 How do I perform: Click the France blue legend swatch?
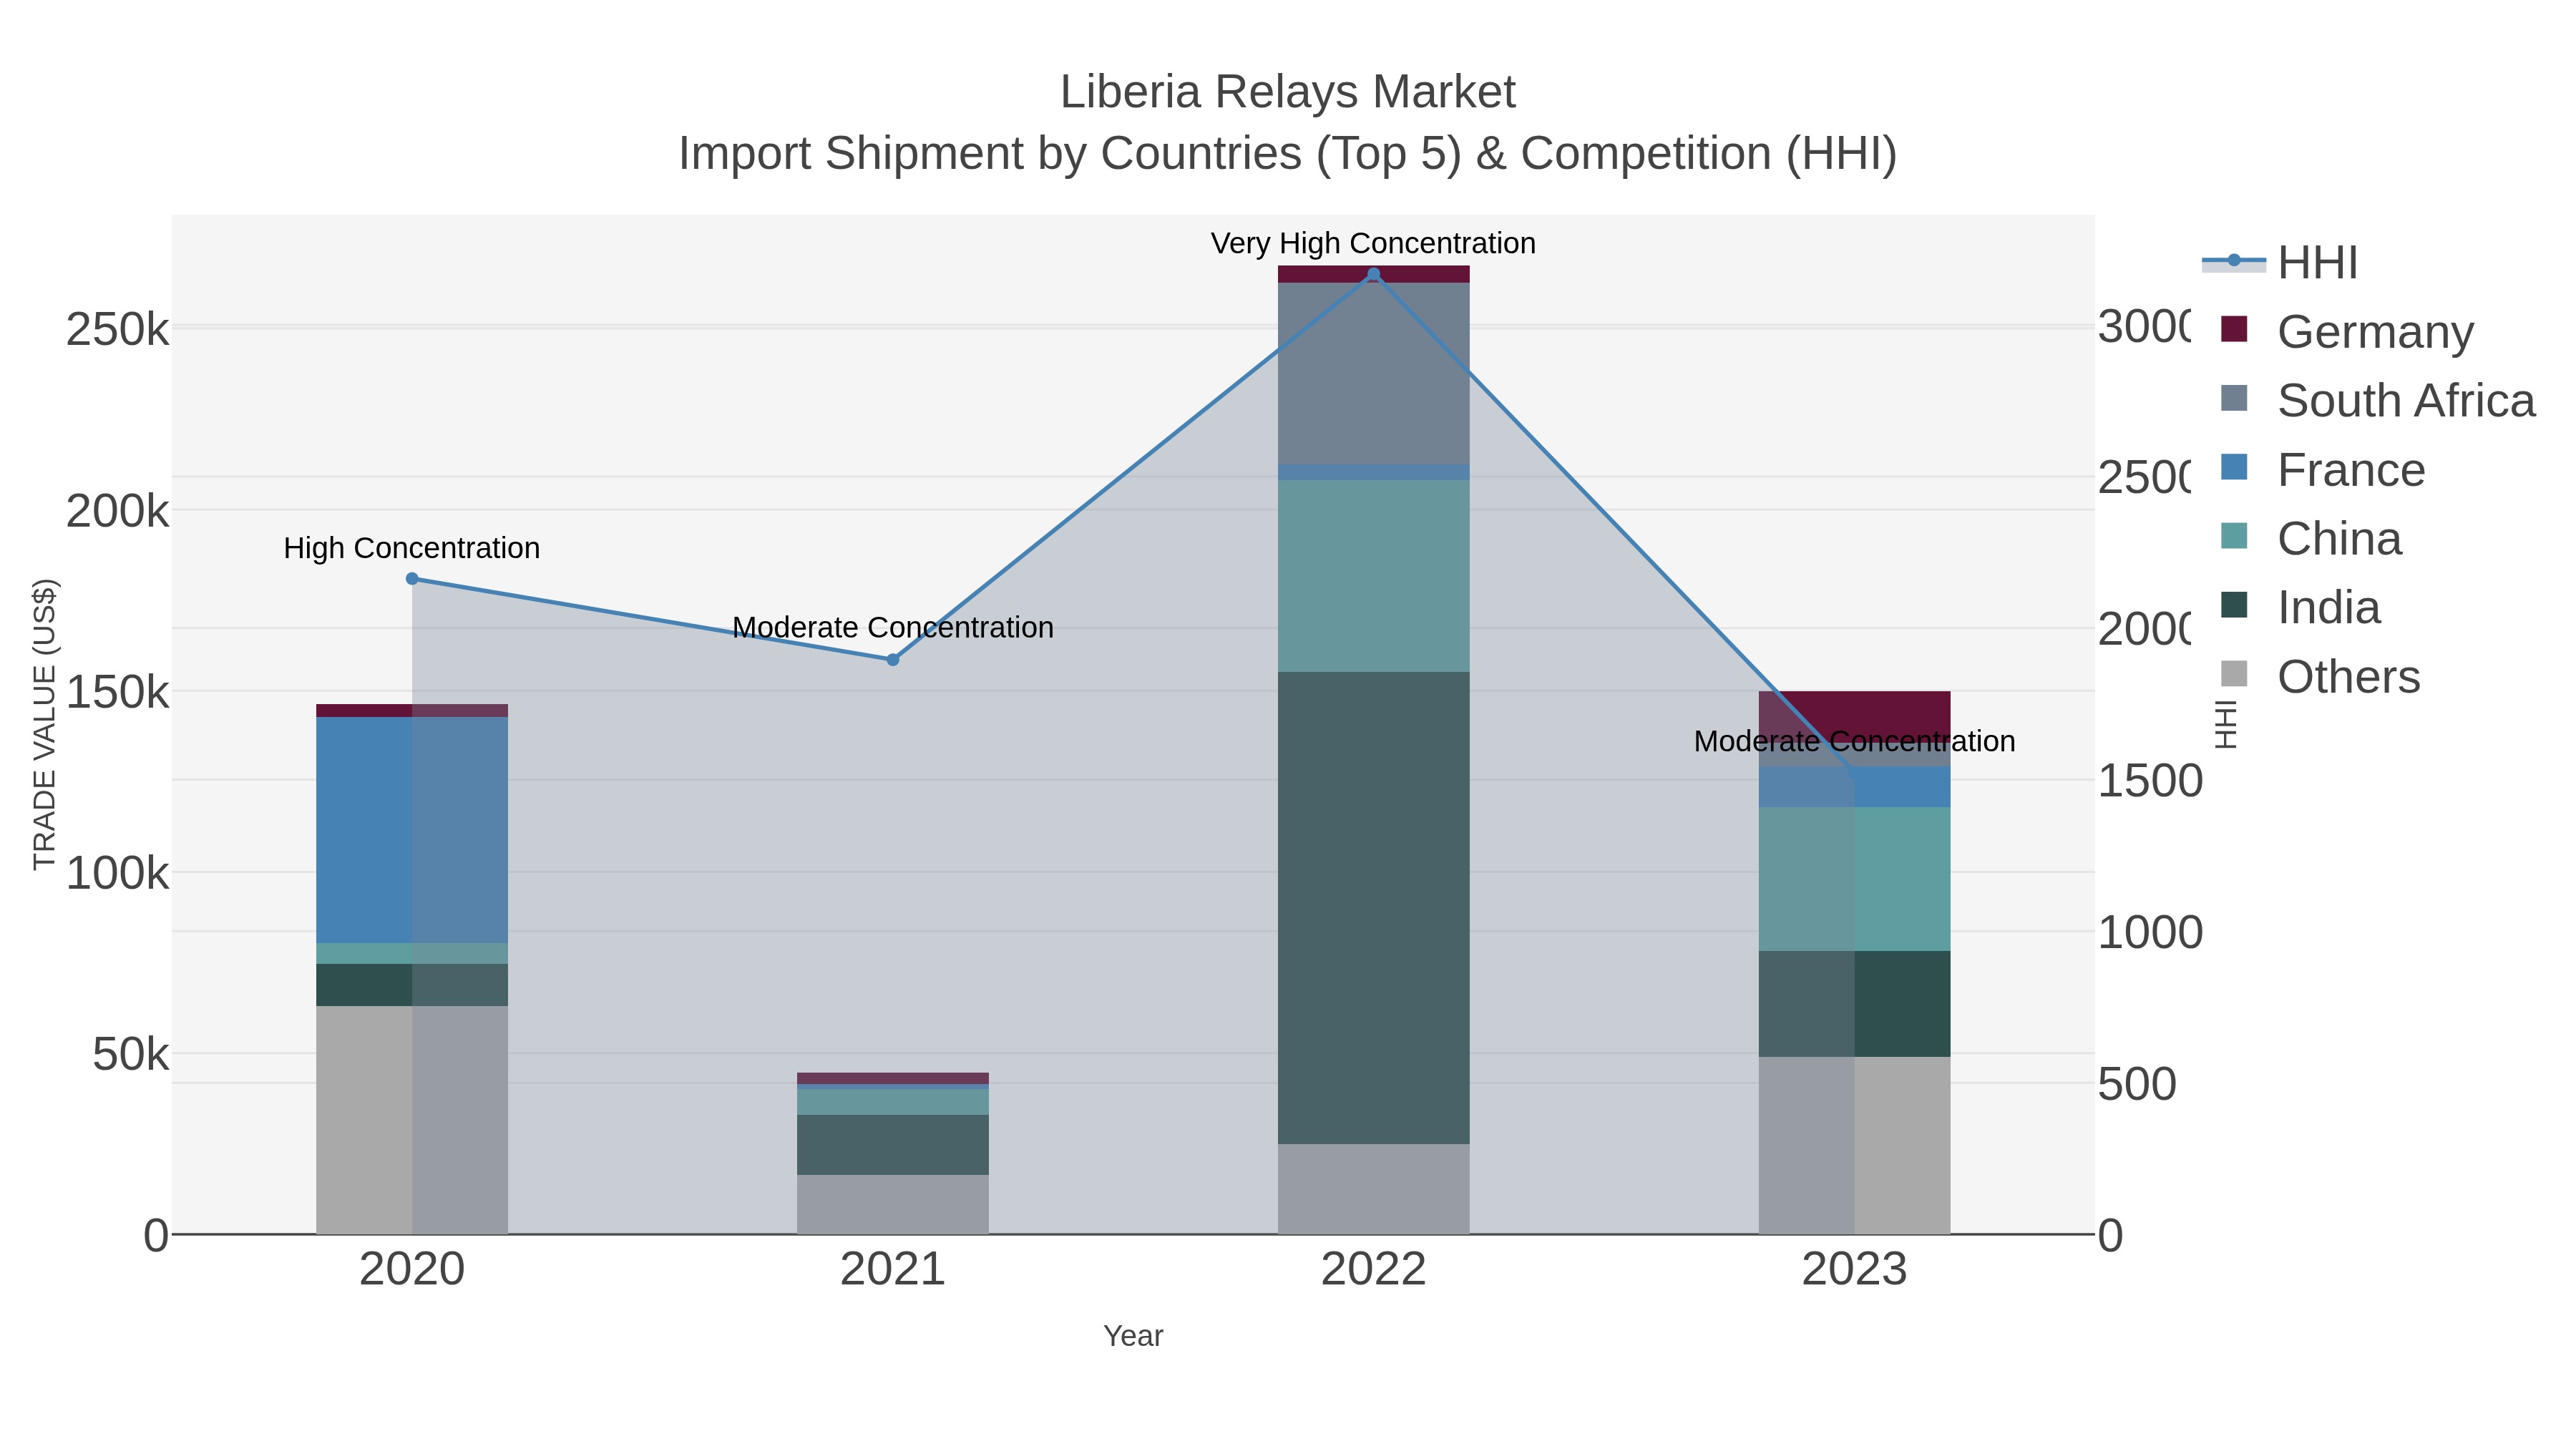coord(2234,467)
